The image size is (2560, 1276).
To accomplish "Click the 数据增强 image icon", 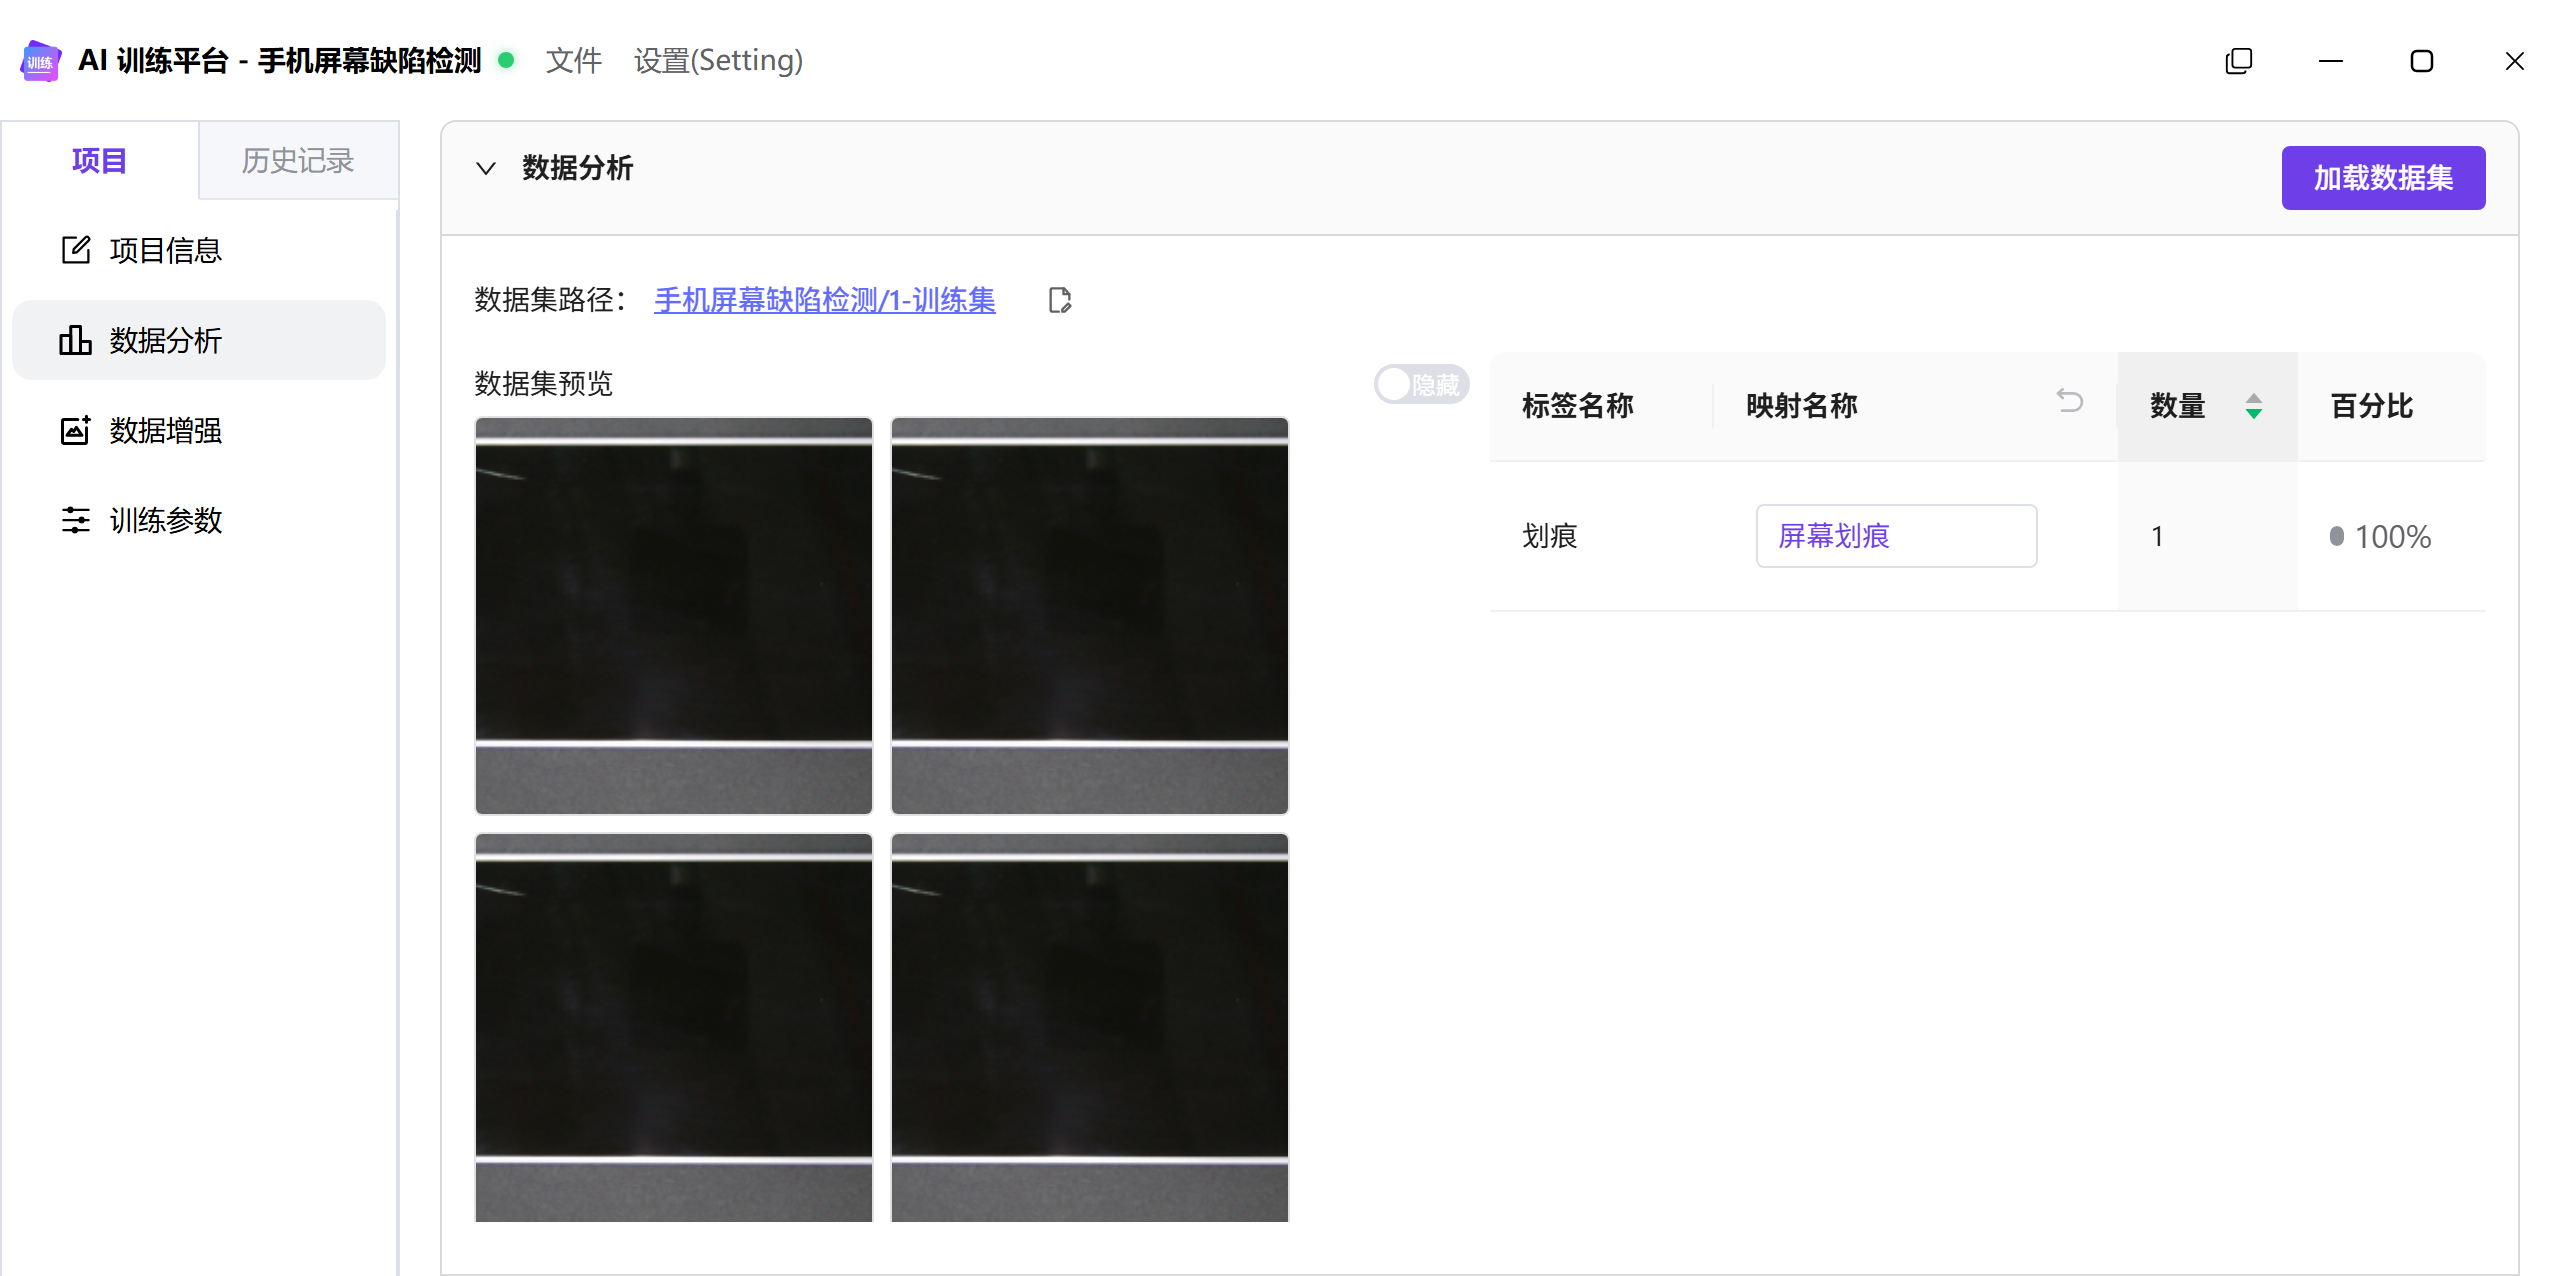I will point(76,430).
